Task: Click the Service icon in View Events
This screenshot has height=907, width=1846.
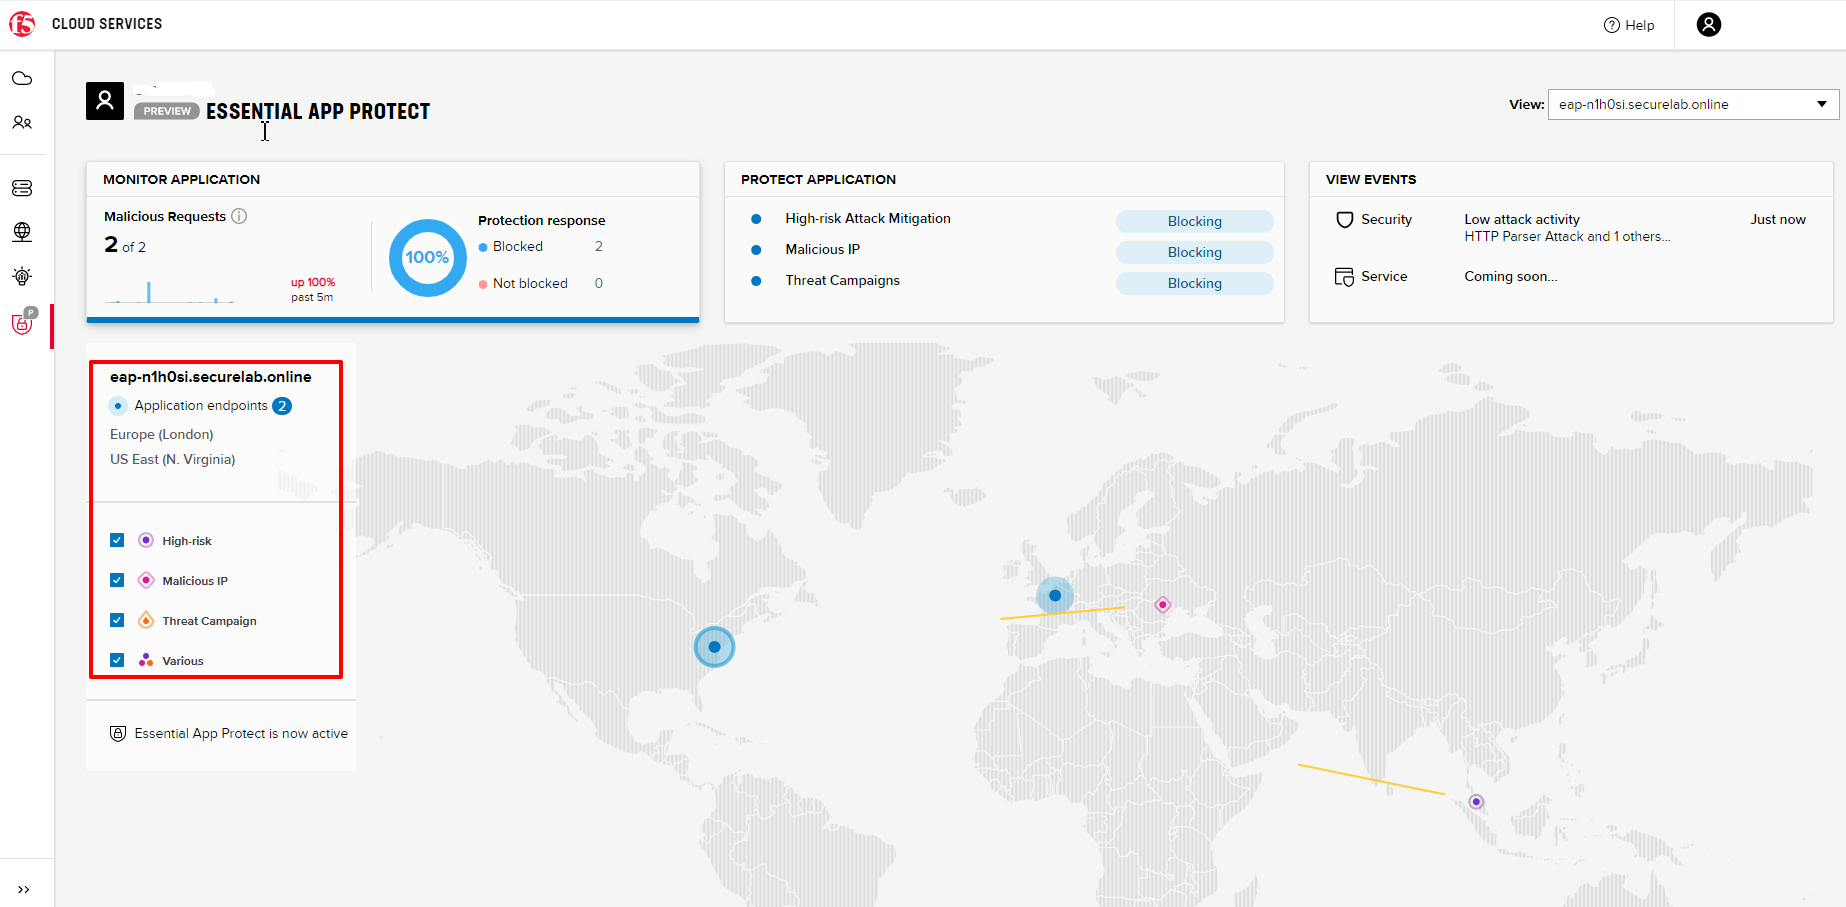Action: tap(1345, 277)
